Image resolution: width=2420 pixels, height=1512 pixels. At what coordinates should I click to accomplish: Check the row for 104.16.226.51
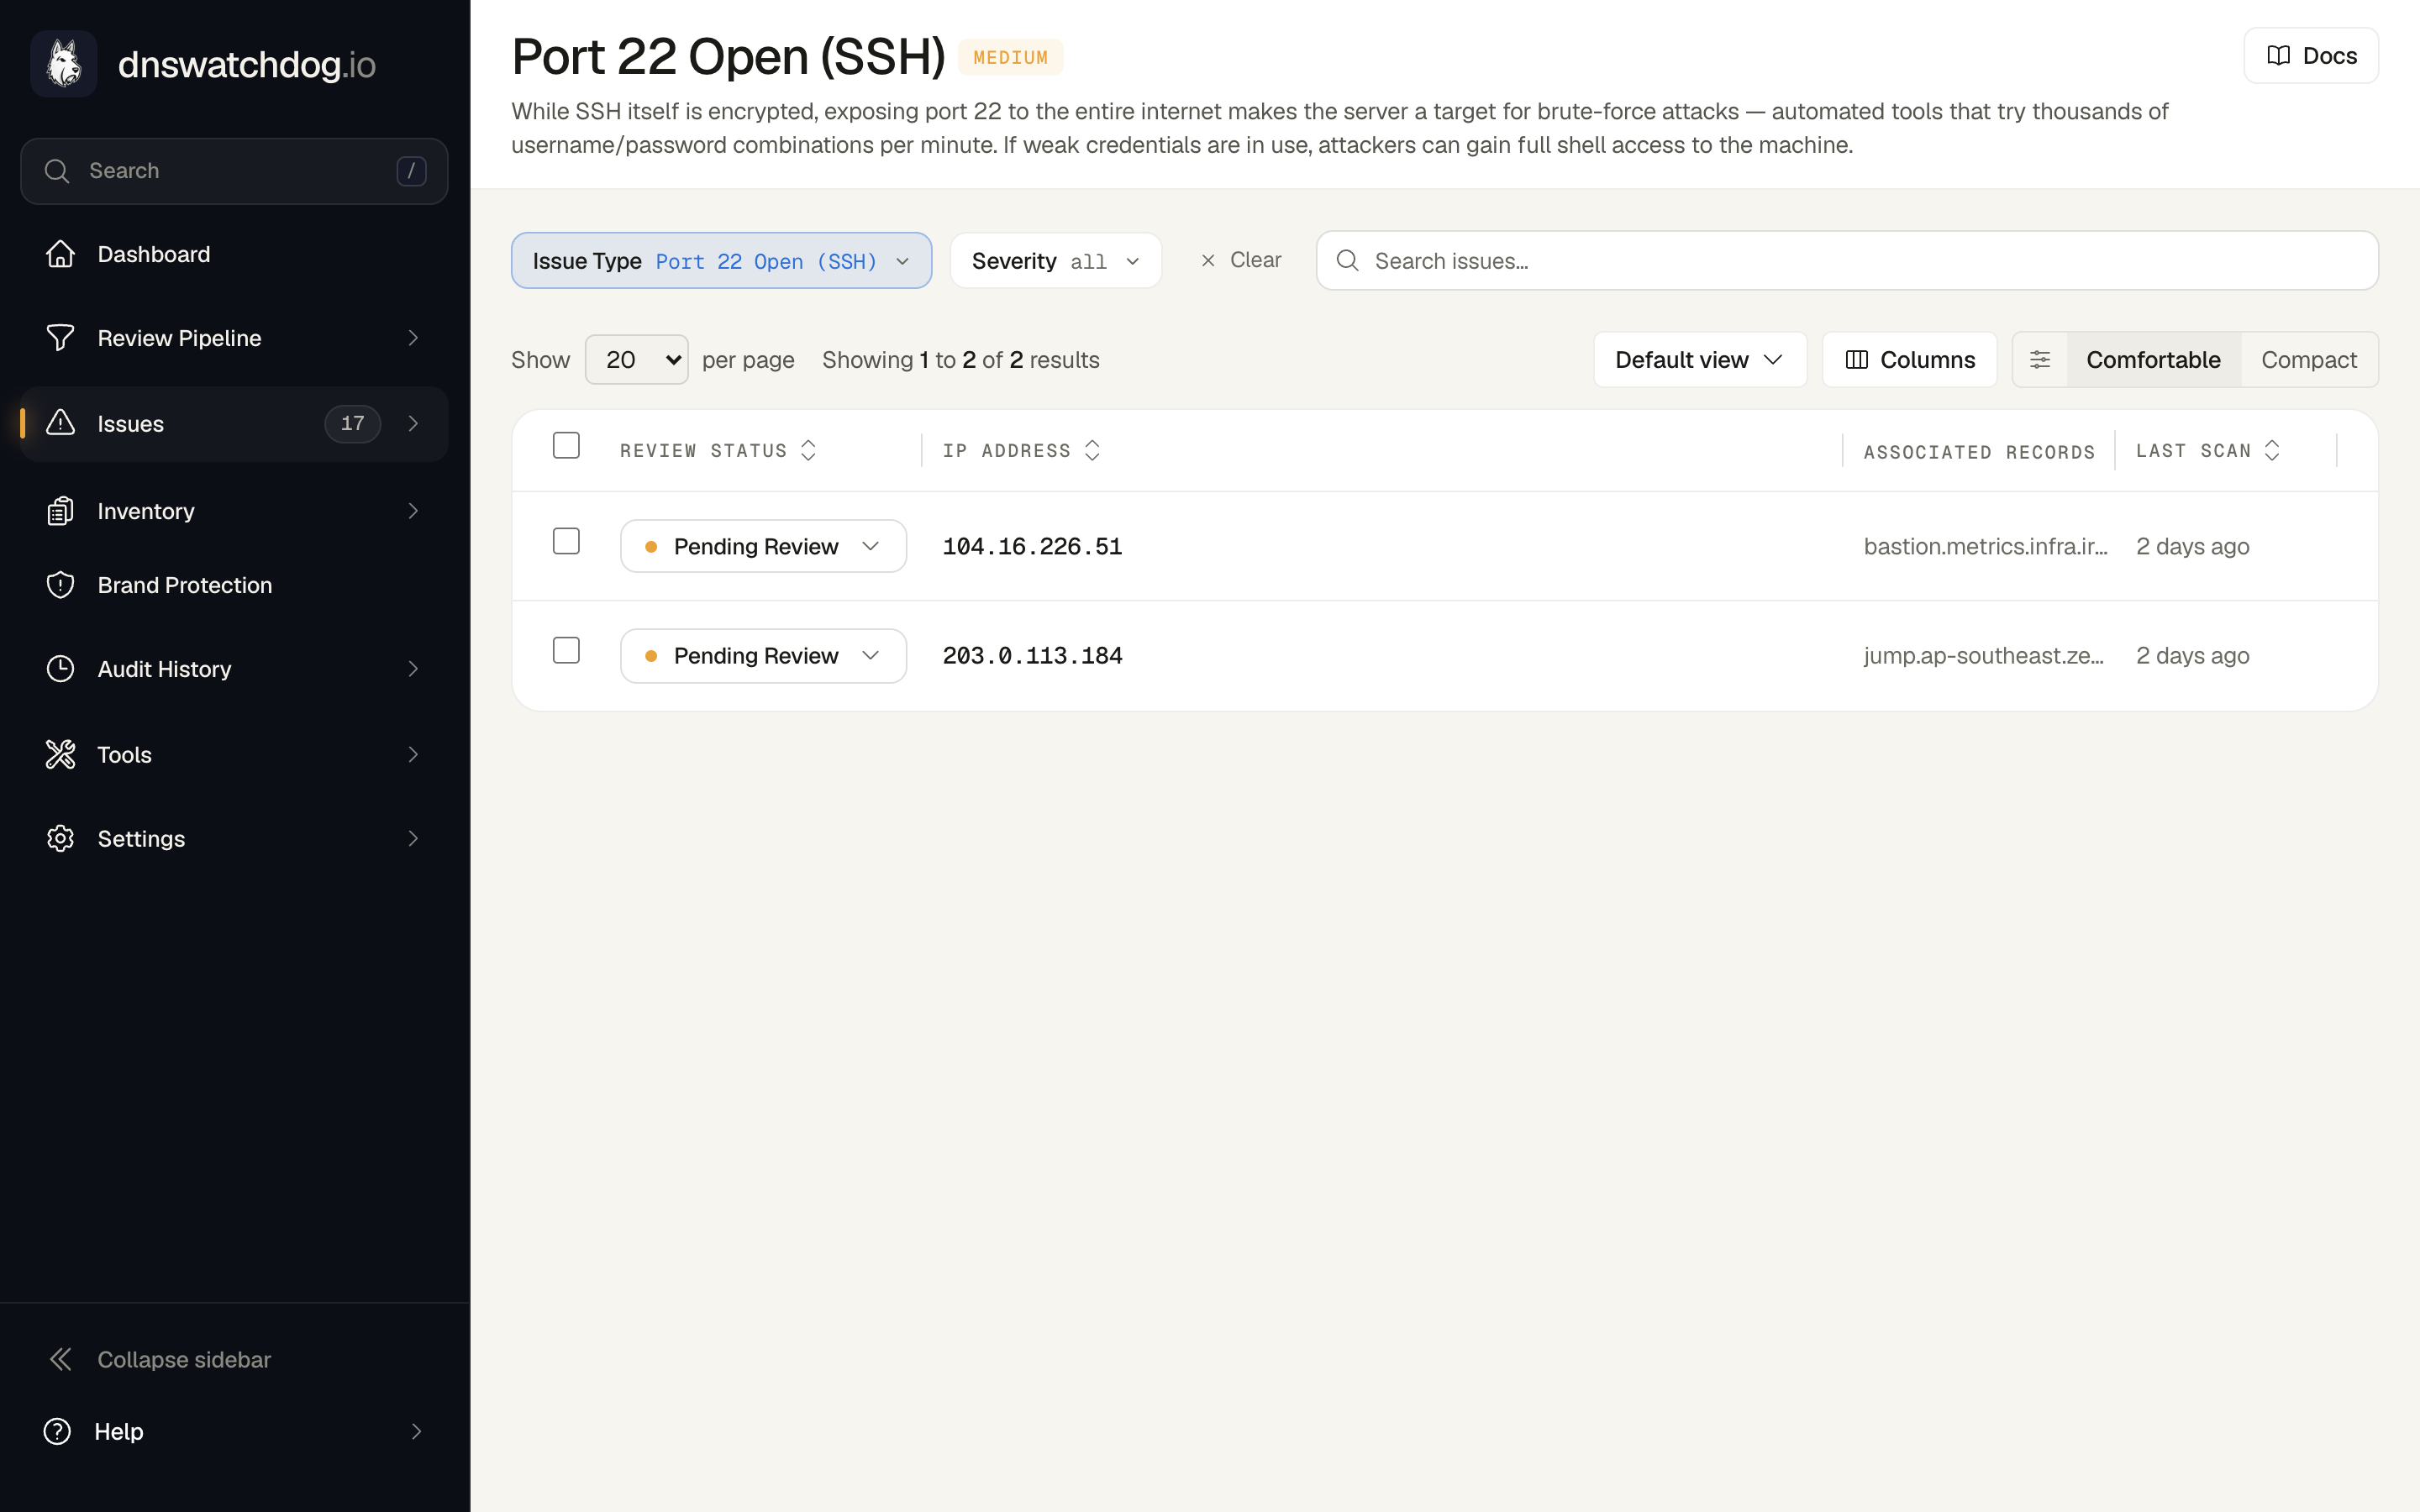(566, 541)
